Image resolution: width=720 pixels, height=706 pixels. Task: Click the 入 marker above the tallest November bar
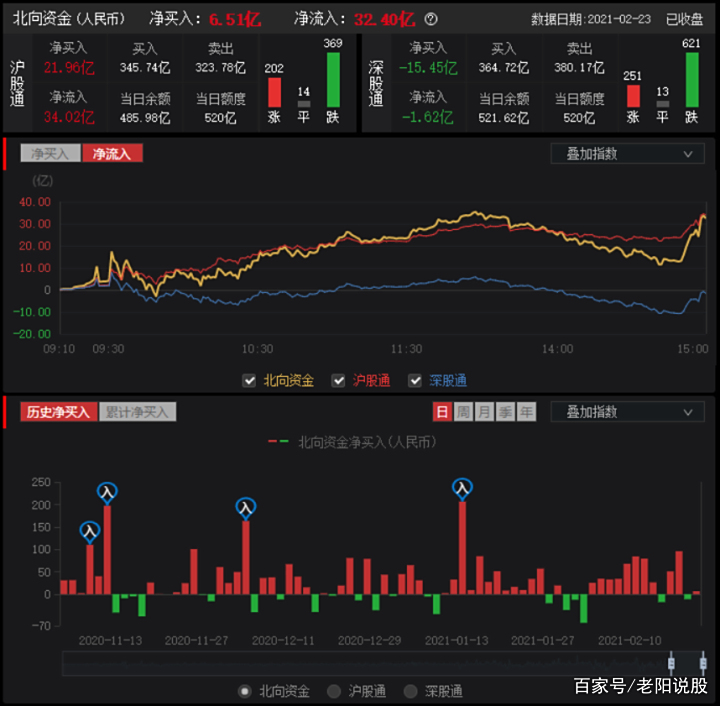107,491
